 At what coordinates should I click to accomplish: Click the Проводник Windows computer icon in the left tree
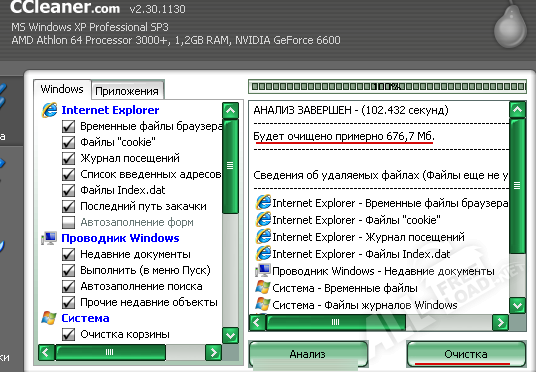pyautogui.click(x=49, y=238)
